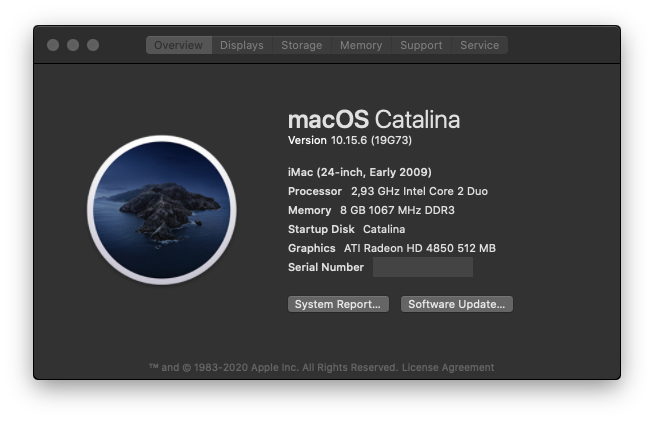This screenshot has width=654, height=421.
Task: Click the window zoom button
Action: pyautogui.click(x=93, y=45)
